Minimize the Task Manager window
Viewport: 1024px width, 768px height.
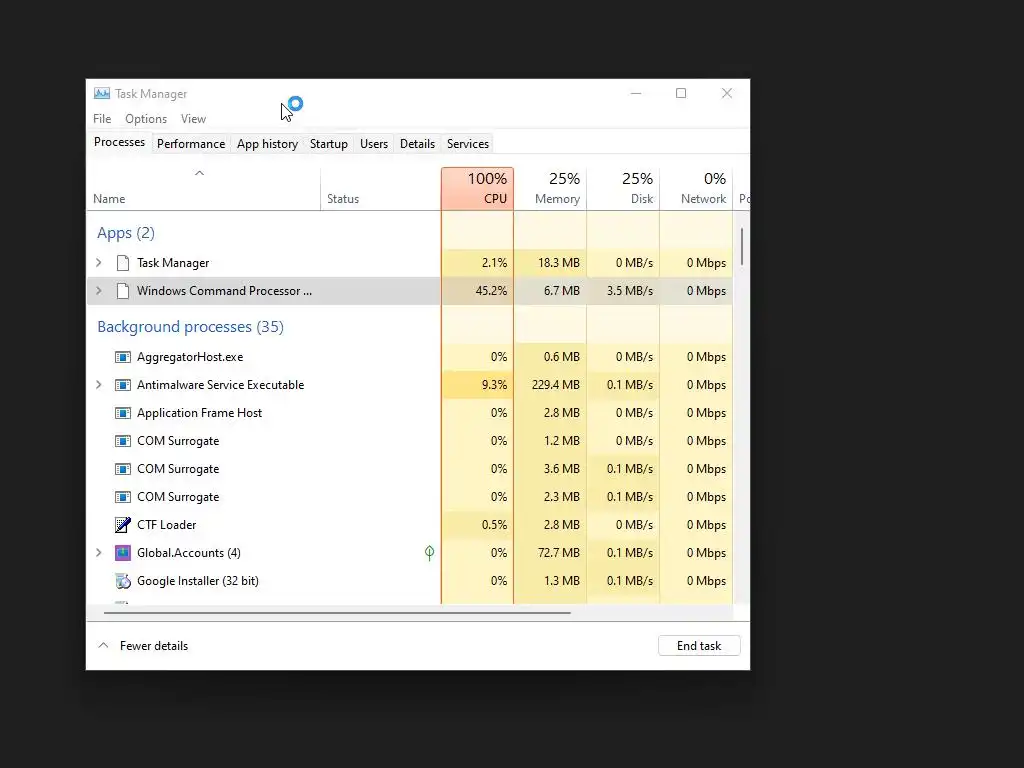[636, 93]
